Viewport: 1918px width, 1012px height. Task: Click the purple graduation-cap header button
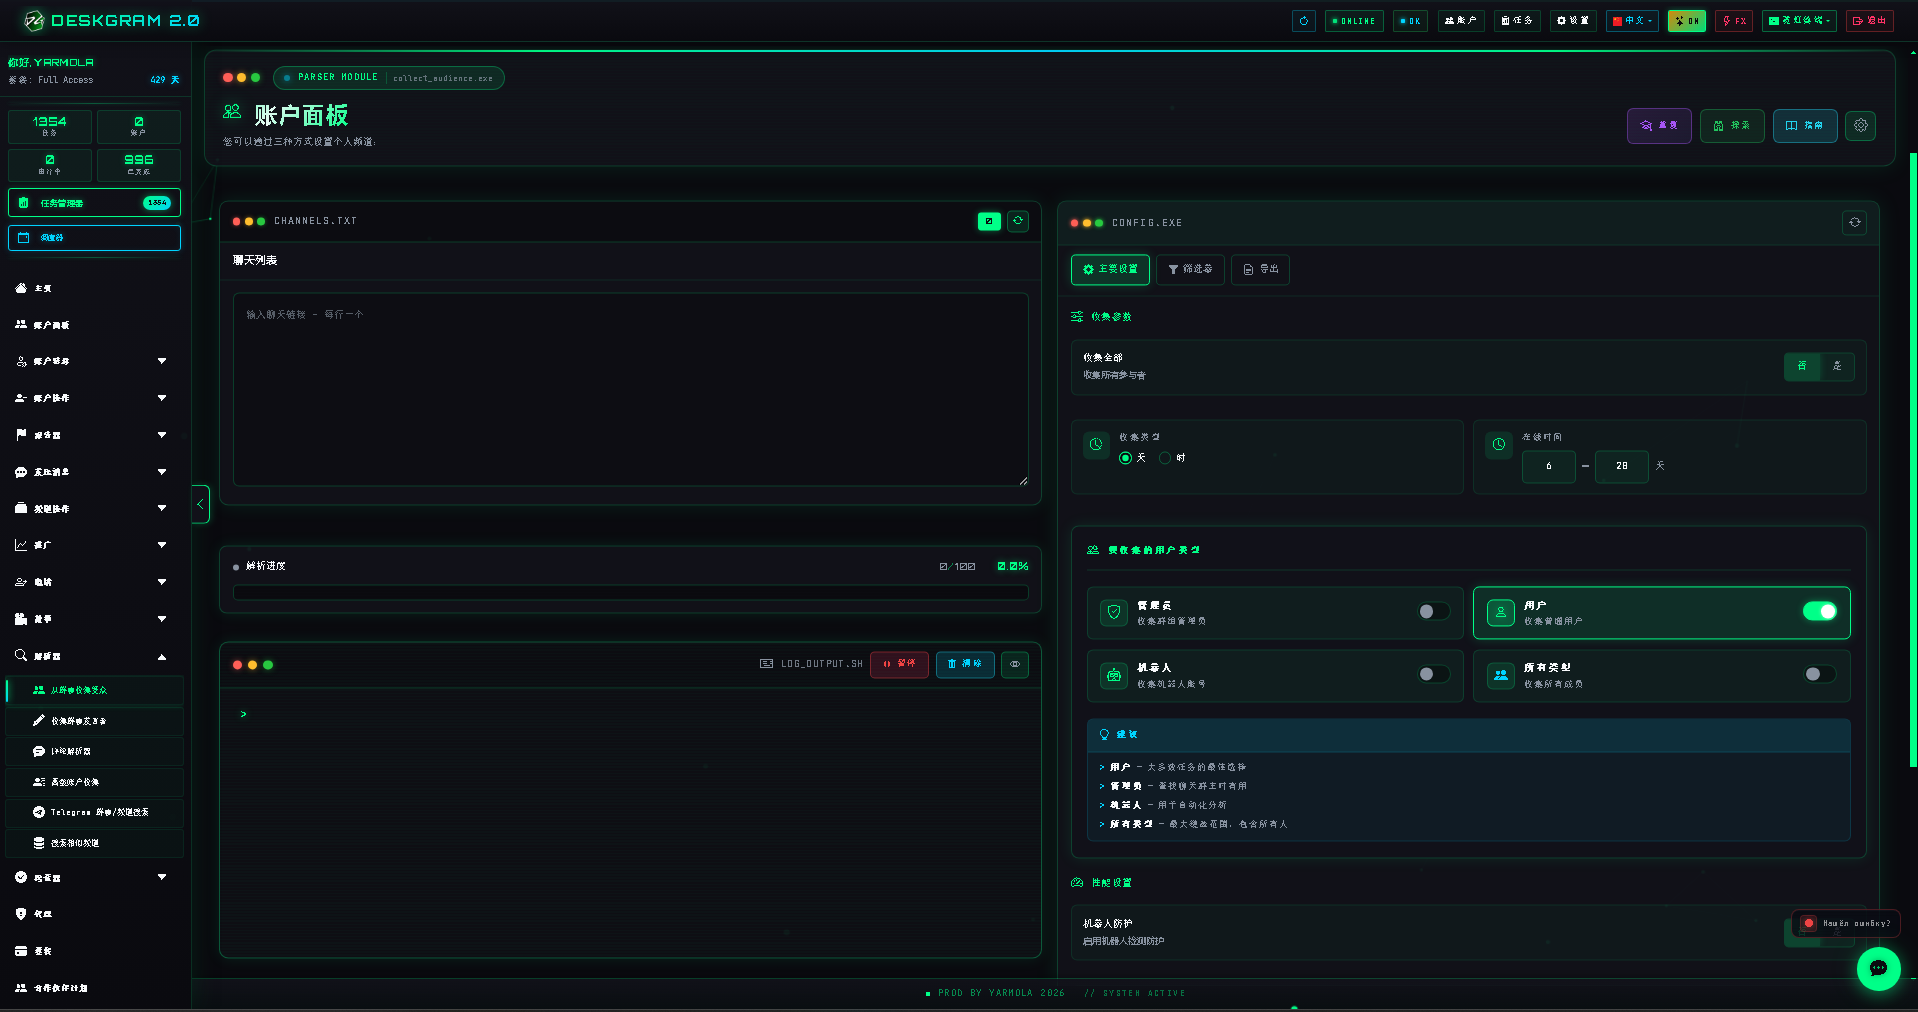tap(1659, 126)
